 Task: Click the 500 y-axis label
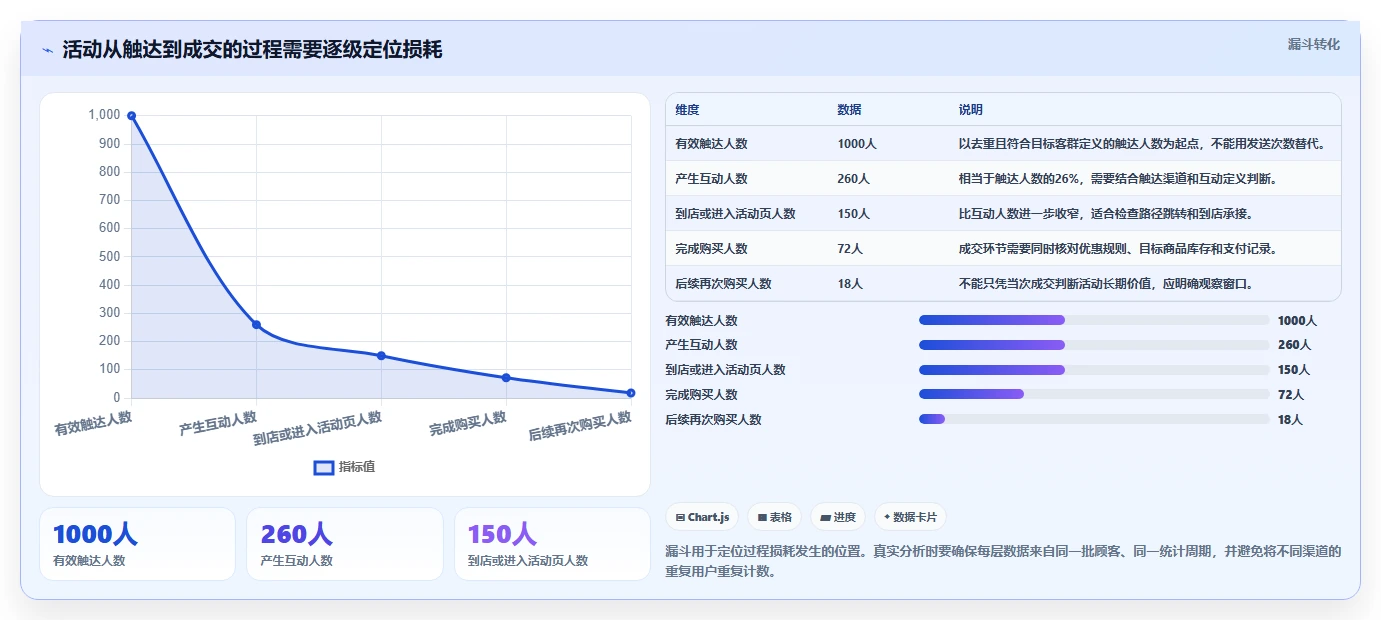coord(109,256)
